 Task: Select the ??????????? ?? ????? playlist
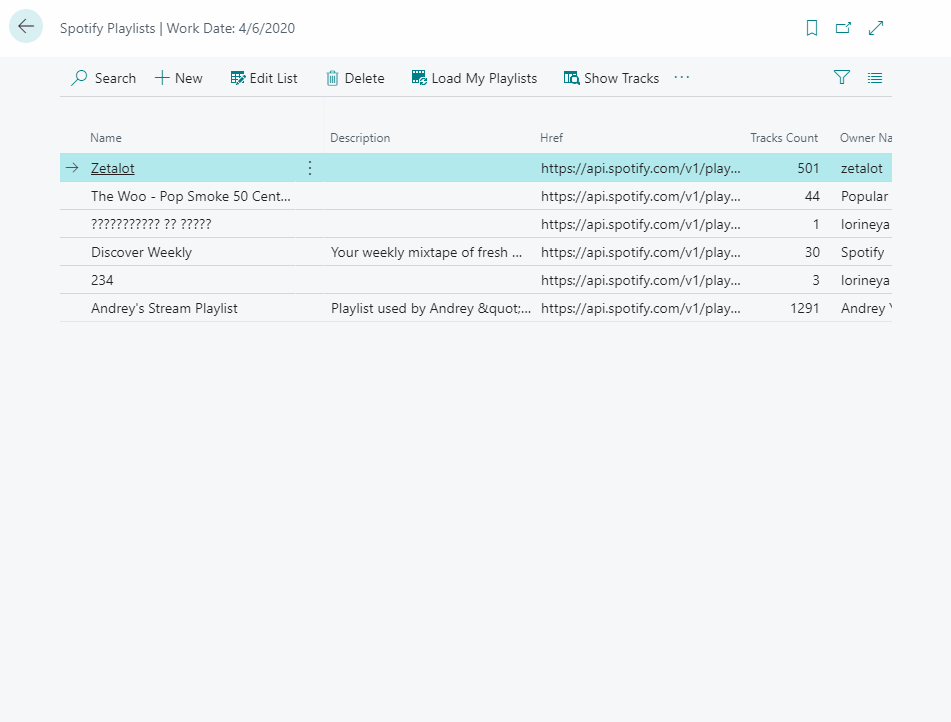151,224
